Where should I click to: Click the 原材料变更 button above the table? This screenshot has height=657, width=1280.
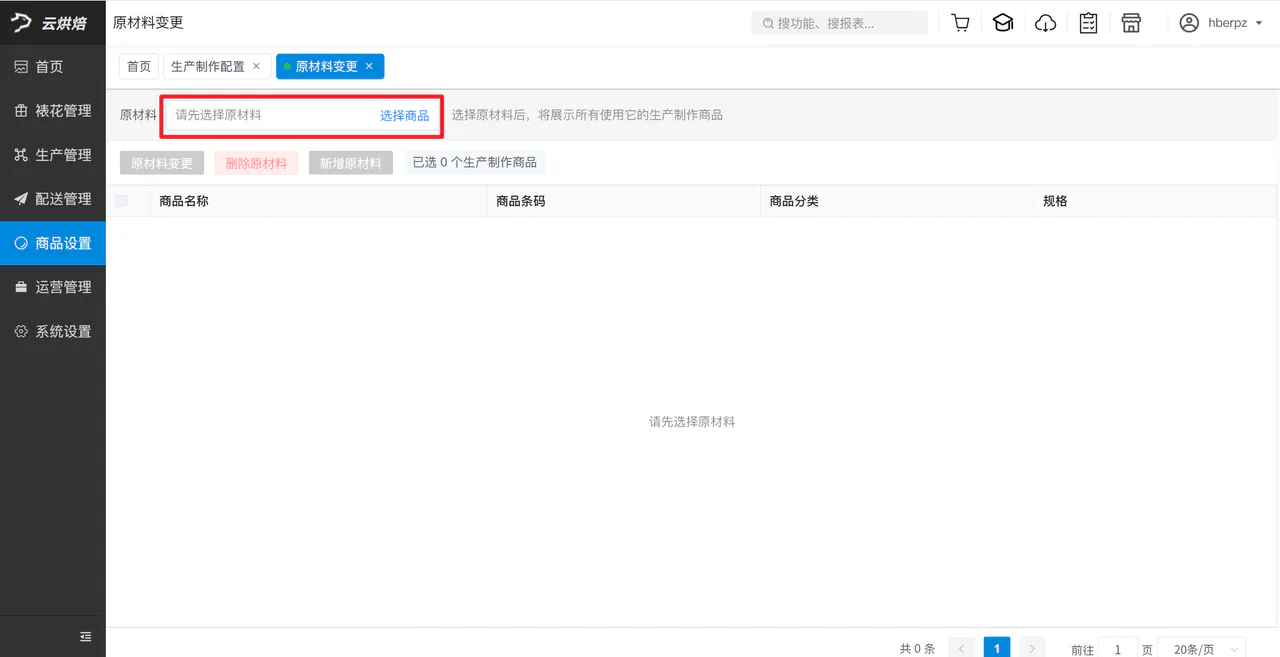point(162,163)
